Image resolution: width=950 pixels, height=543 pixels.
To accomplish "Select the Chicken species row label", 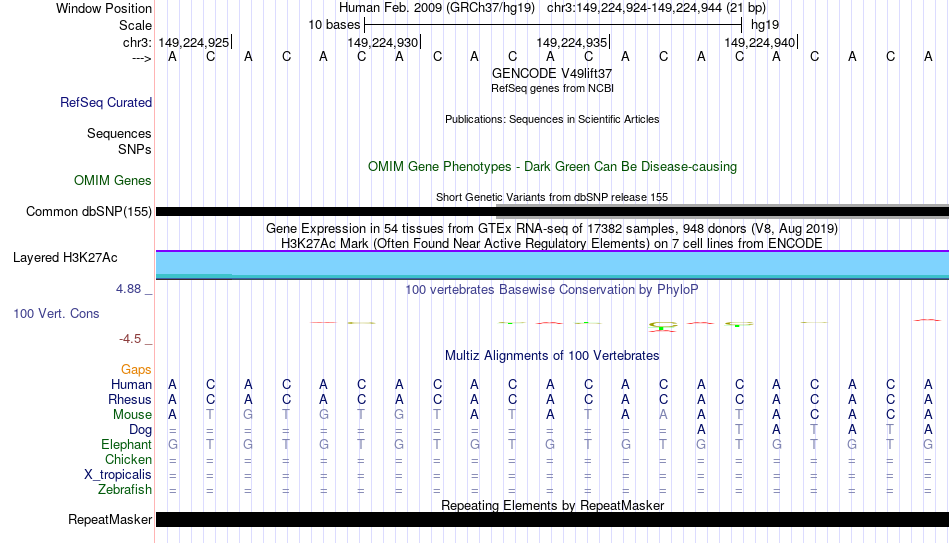I will pyautogui.click(x=128, y=459).
